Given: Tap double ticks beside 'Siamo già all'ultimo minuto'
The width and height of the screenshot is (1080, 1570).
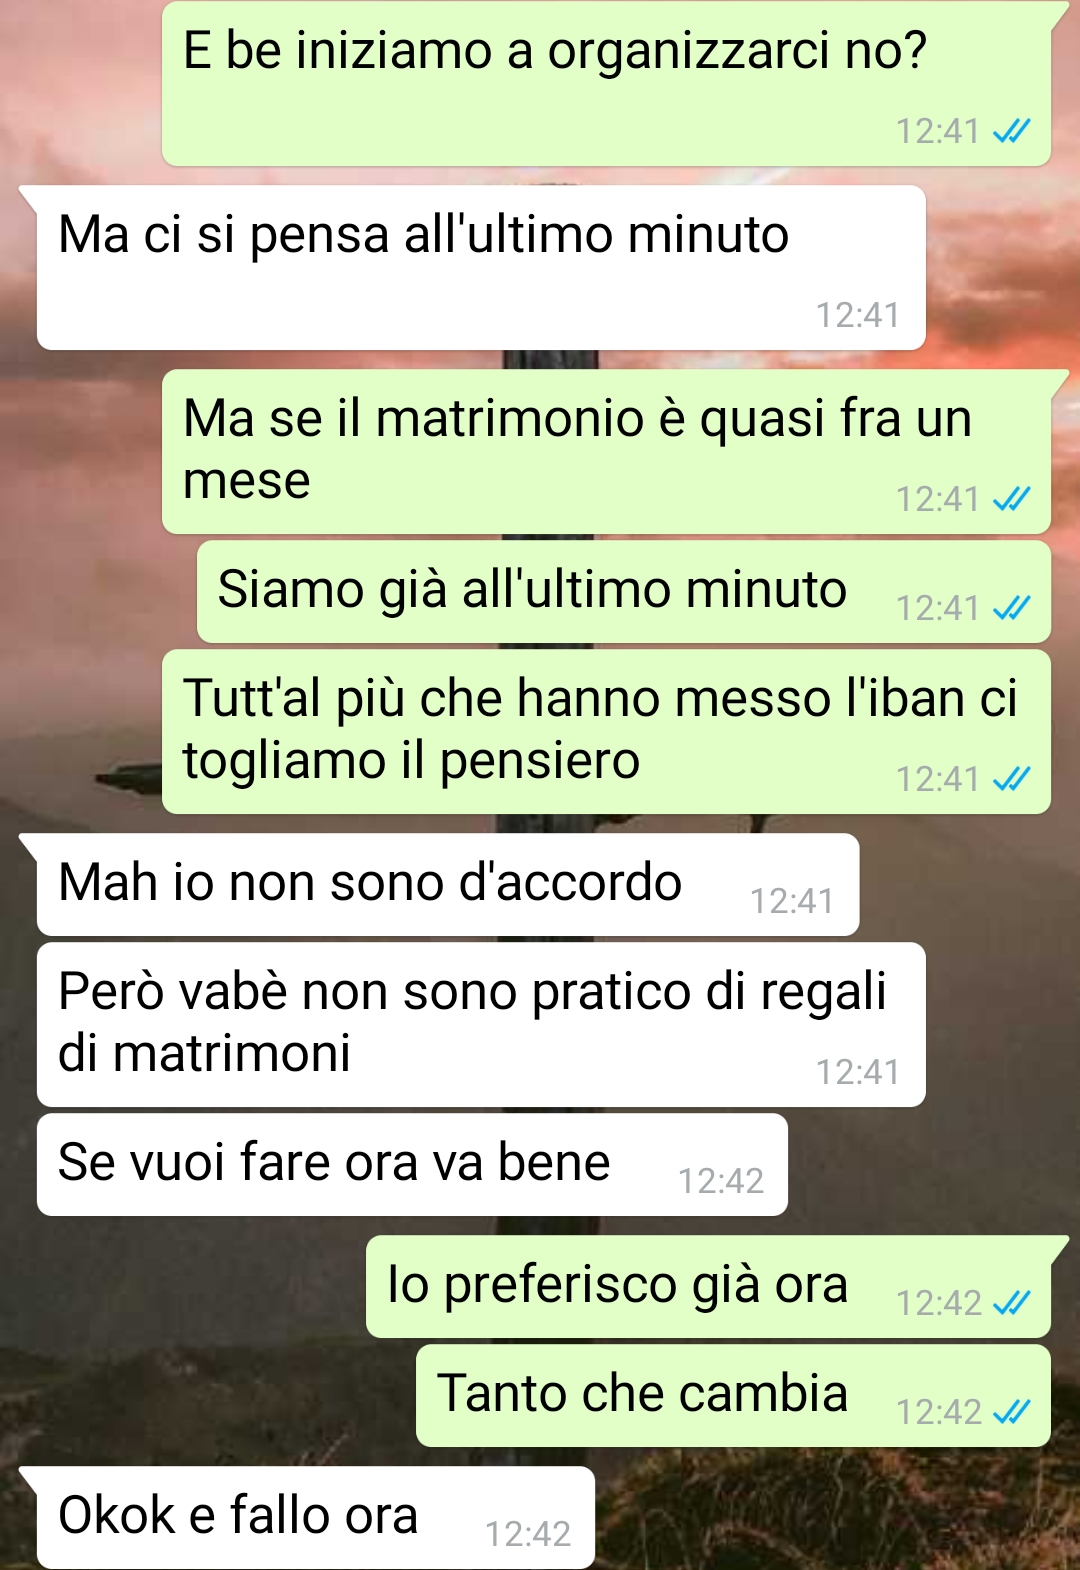Looking at the screenshot, I should pos(1011,607).
